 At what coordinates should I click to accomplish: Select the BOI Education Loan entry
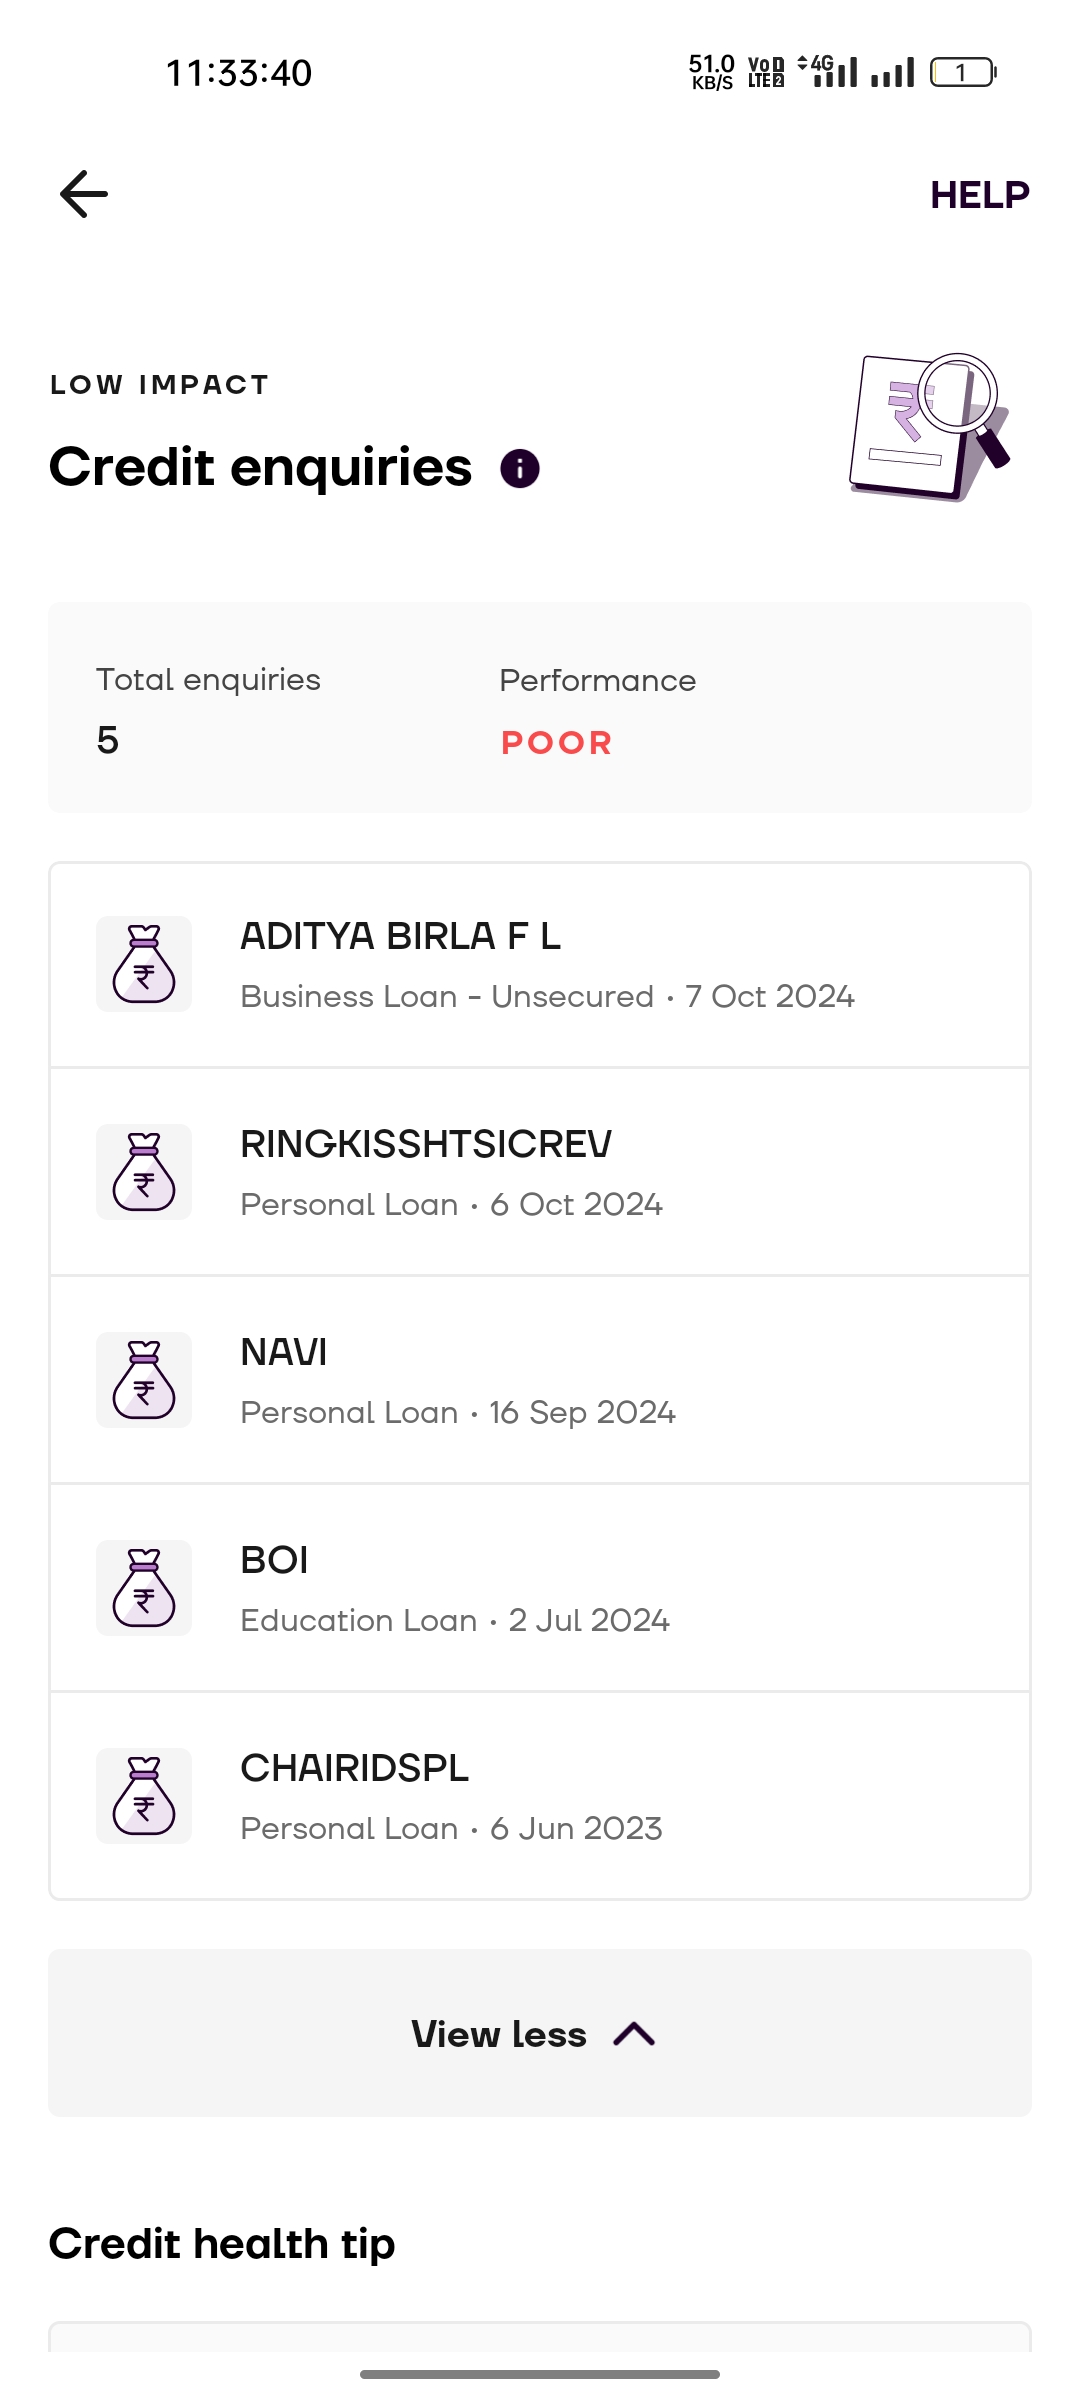[455, 1590]
